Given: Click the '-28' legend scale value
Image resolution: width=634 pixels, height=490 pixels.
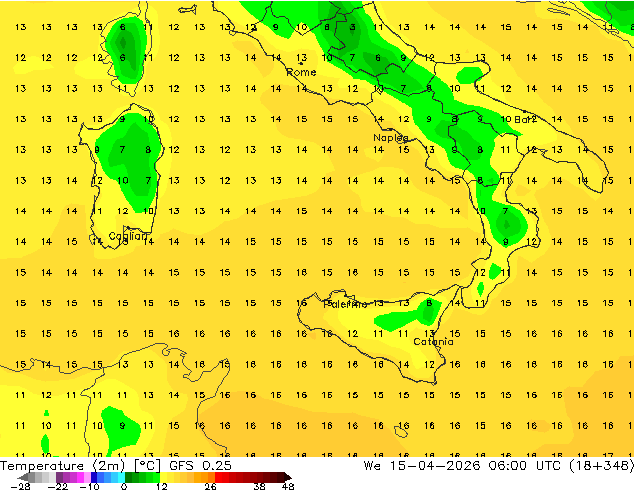Looking at the screenshot, I should 20,486.
